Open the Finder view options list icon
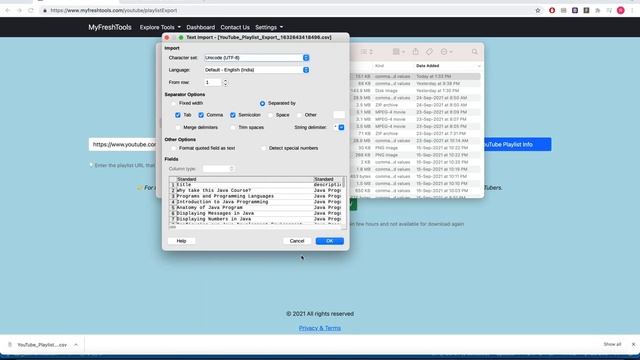The width and height of the screenshot is (640, 360). (367, 51)
